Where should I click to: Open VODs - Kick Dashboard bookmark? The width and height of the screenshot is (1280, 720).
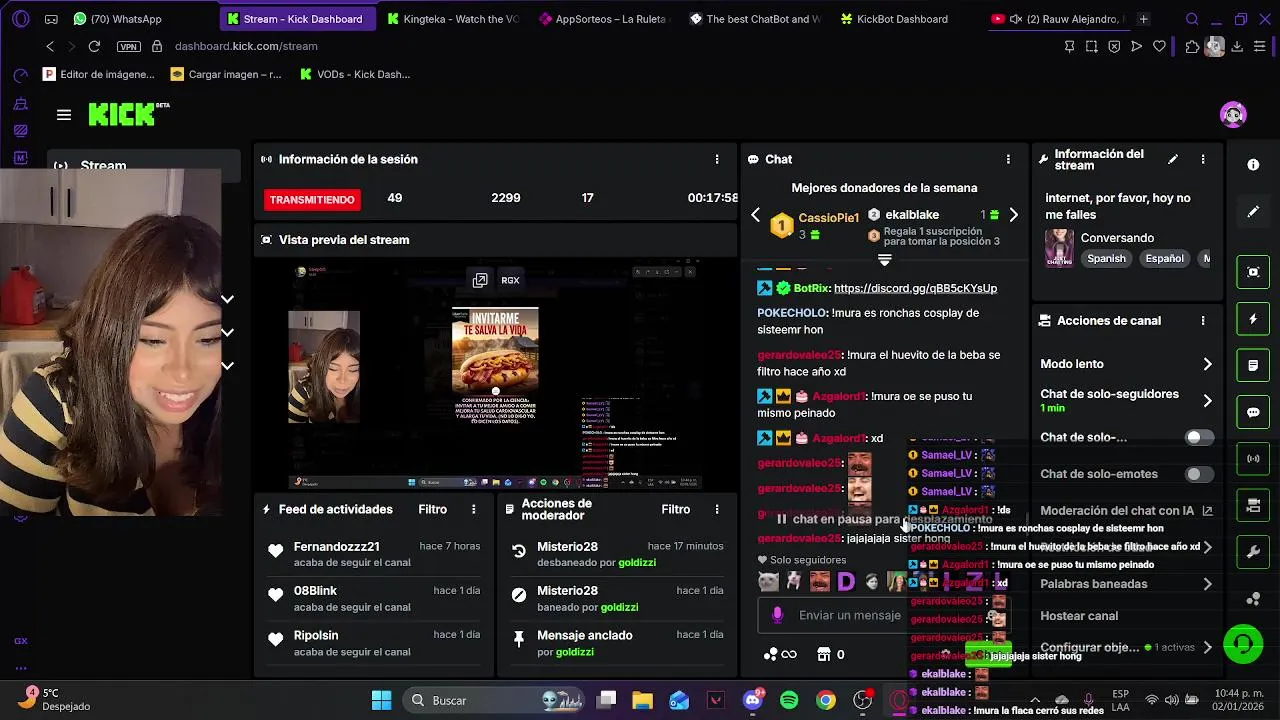355,74
